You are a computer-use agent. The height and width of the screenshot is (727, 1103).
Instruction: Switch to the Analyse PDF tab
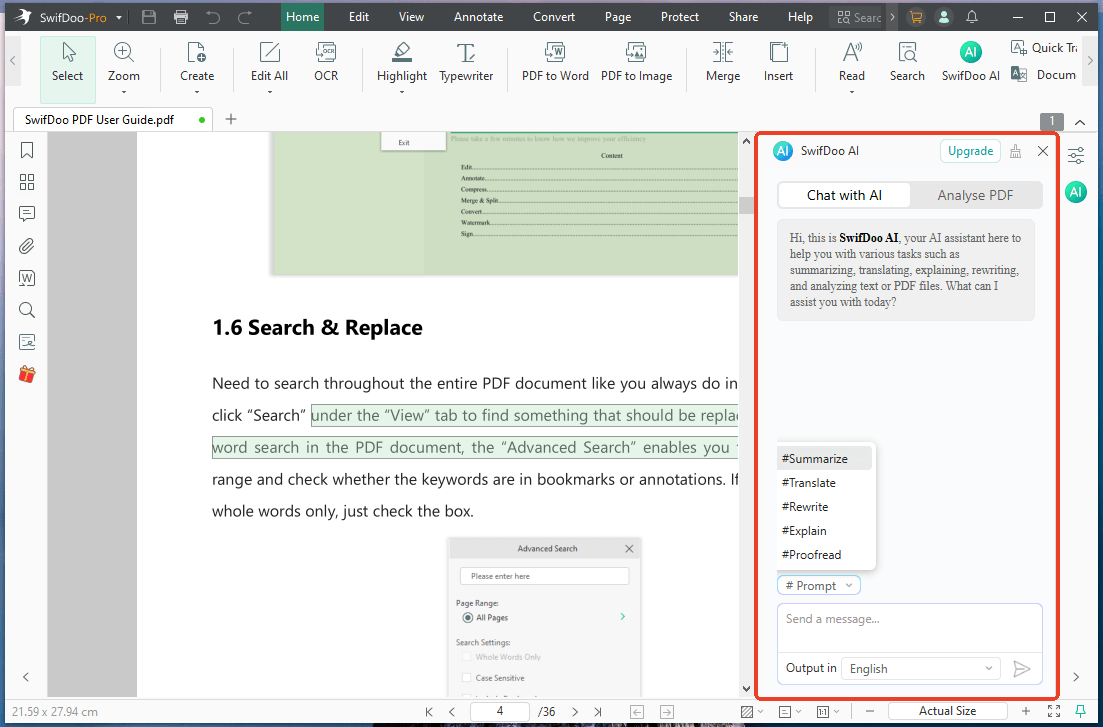pos(975,195)
